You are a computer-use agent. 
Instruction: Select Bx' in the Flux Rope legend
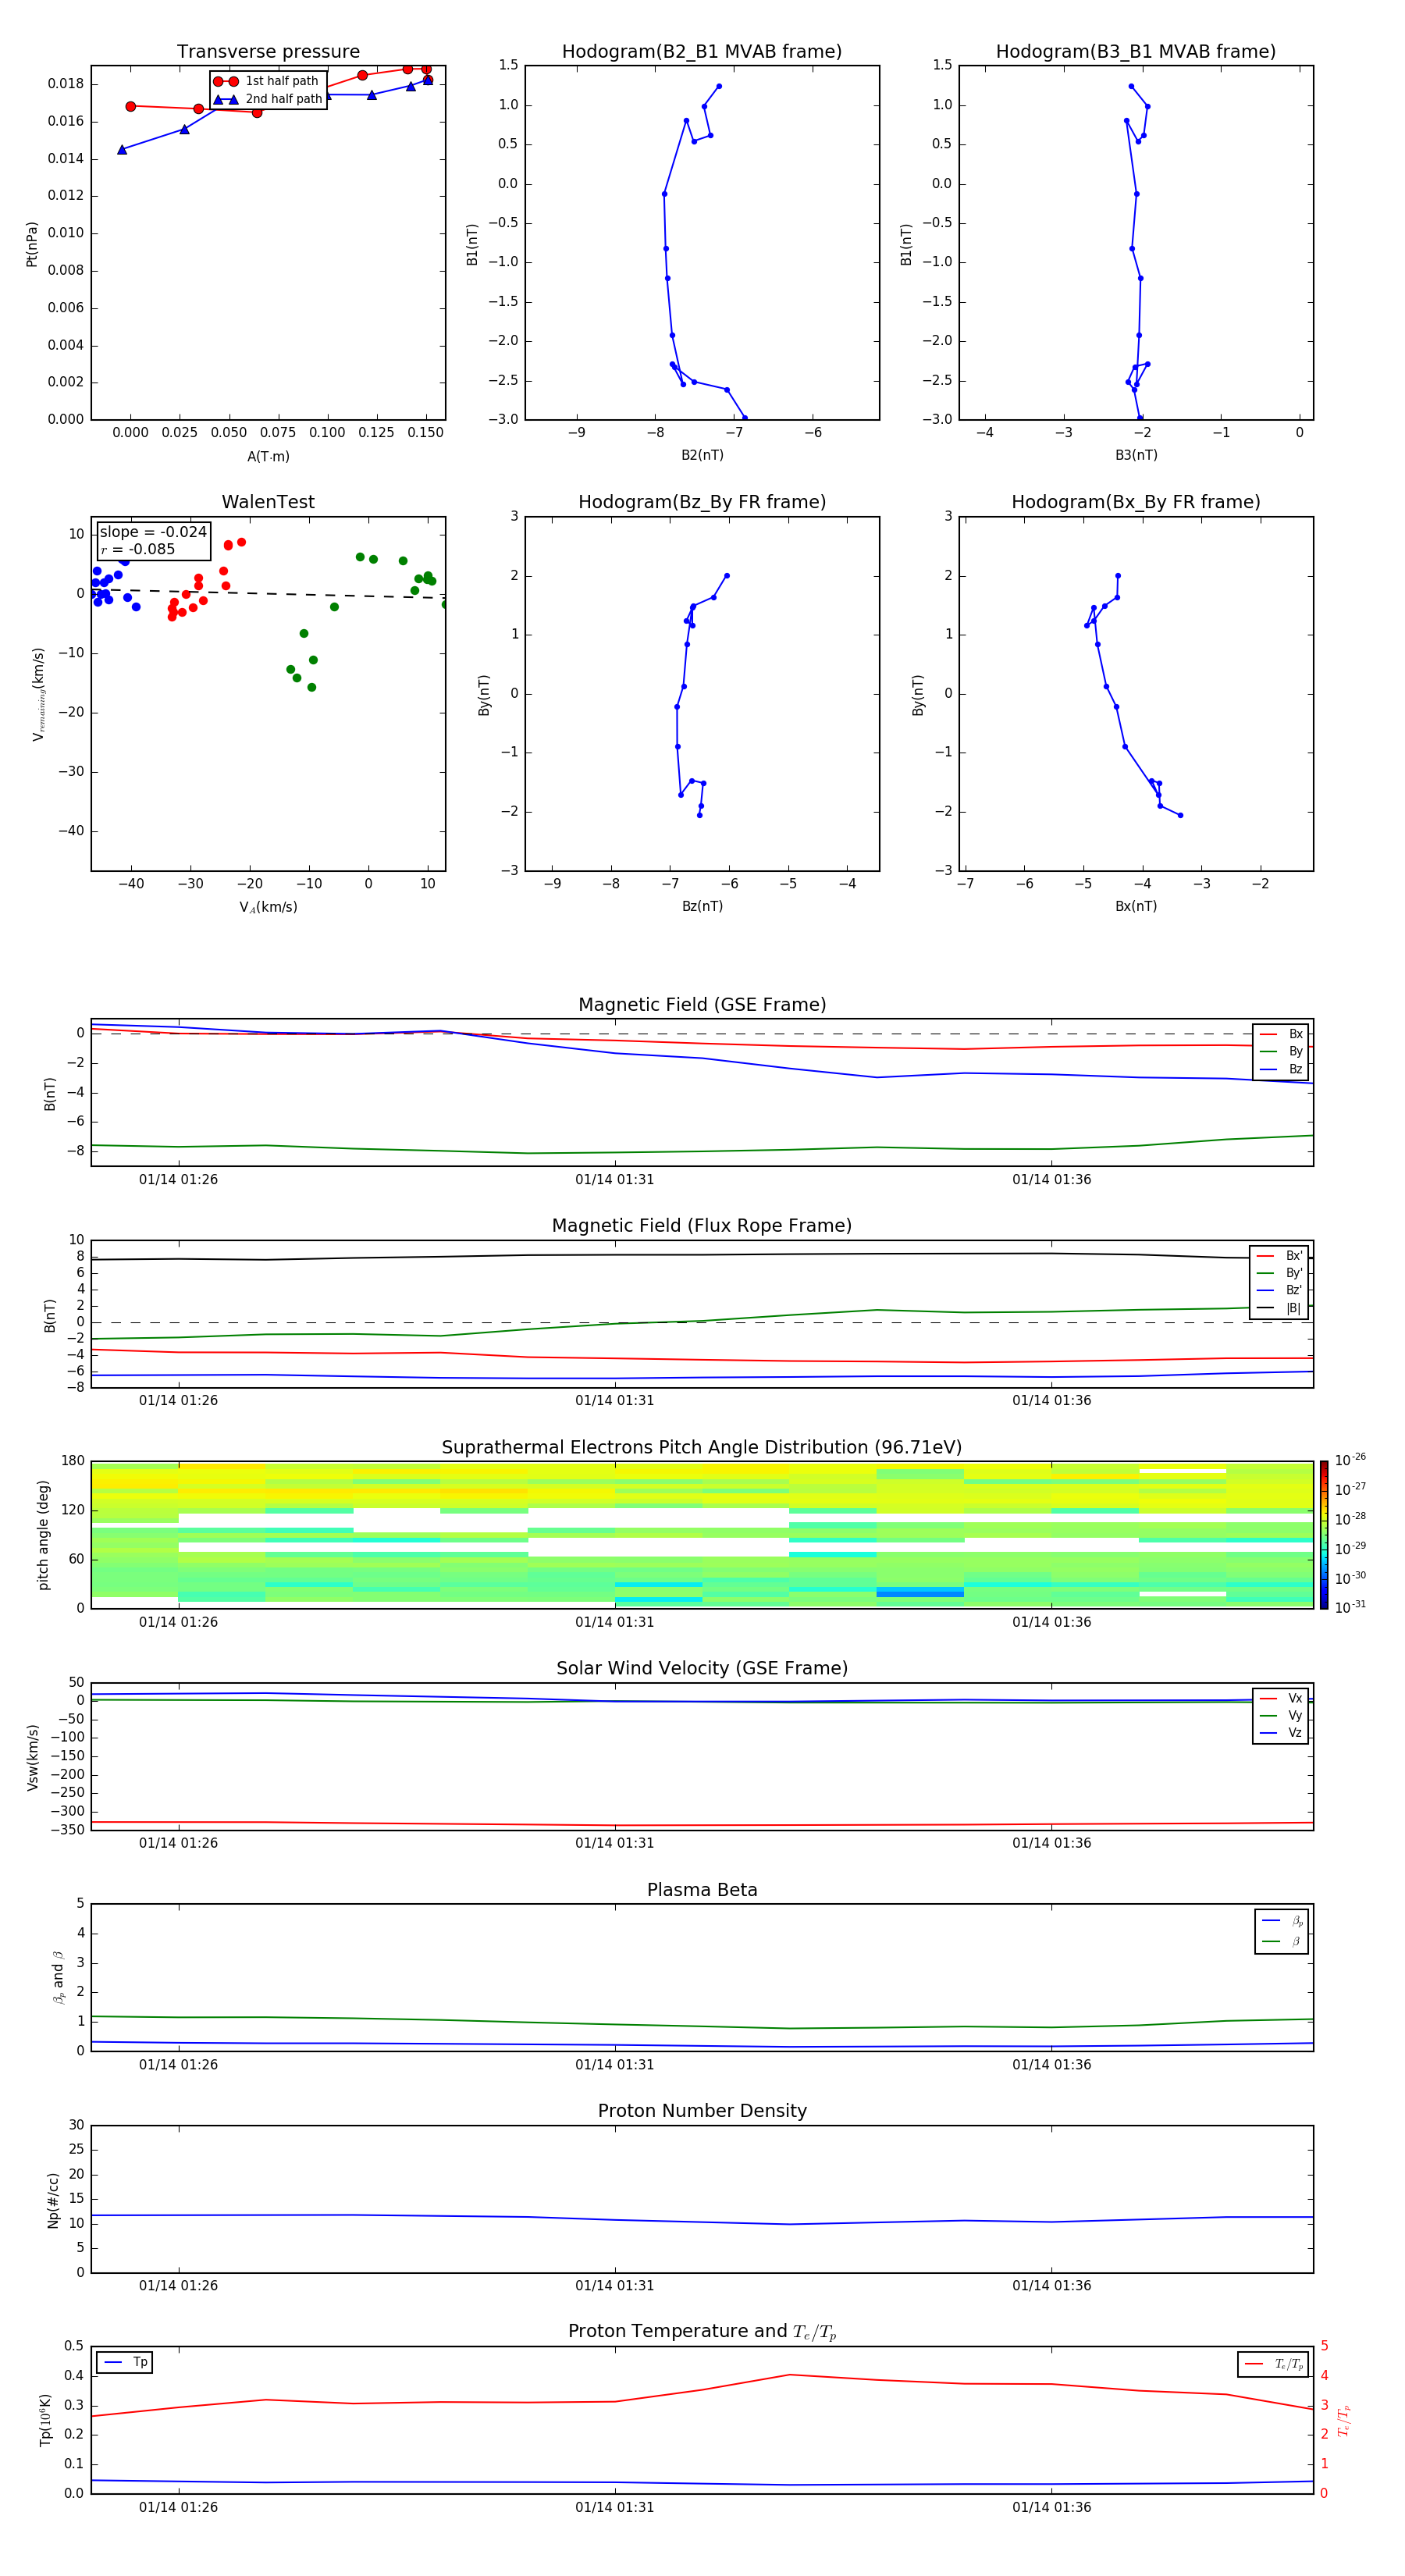coord(1280,1256)
